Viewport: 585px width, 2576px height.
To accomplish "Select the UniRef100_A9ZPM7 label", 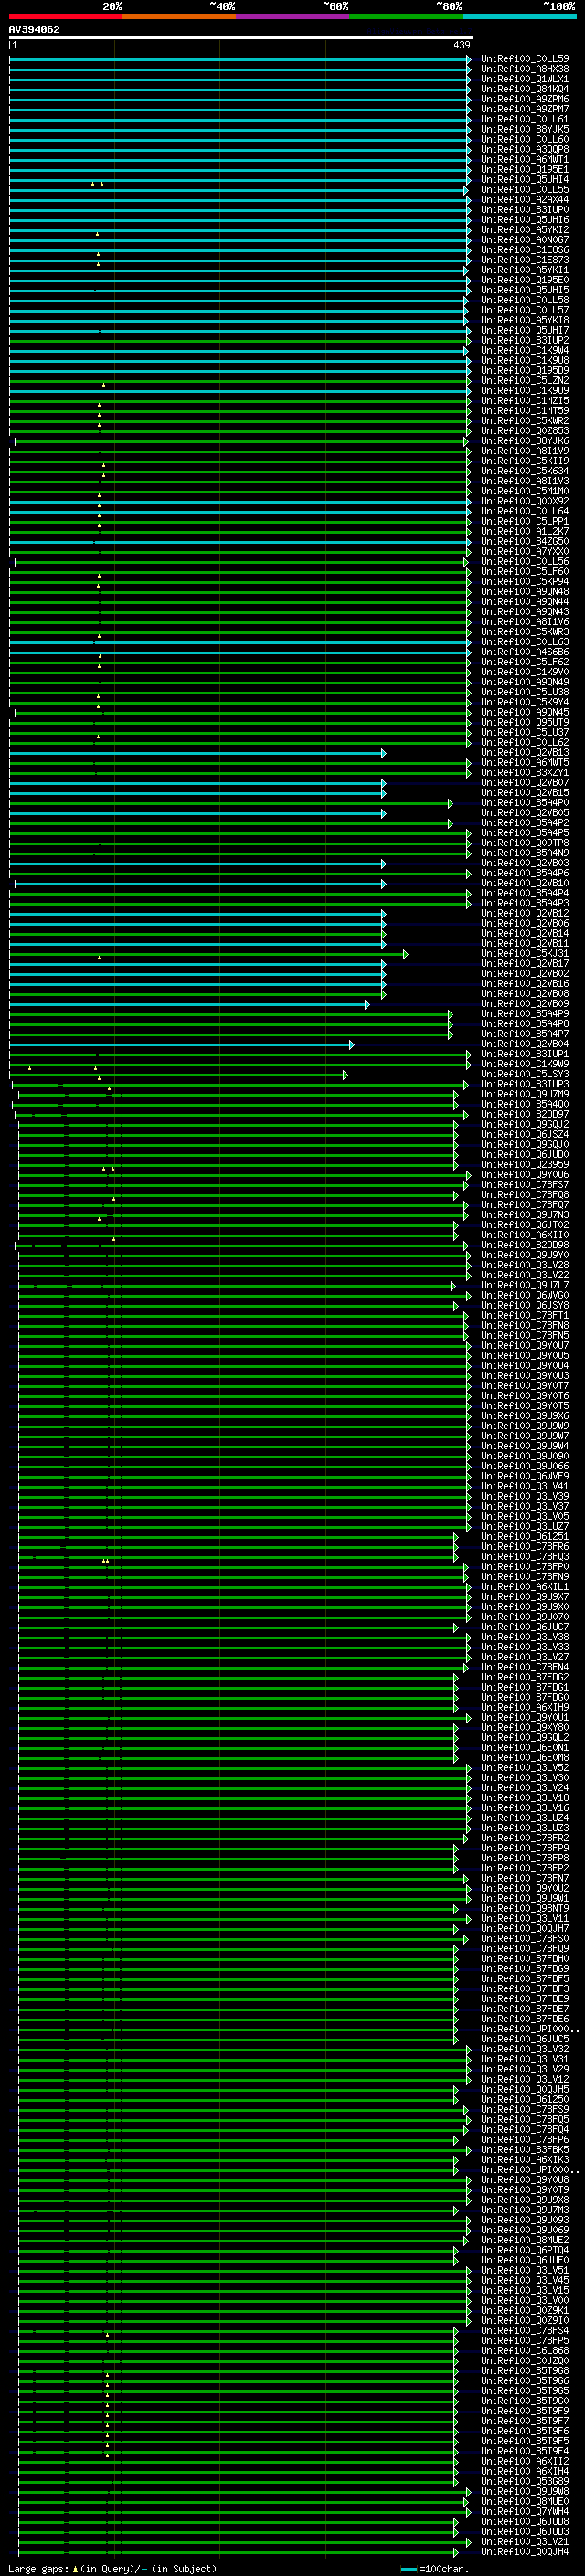I will (x=525, y=109).
